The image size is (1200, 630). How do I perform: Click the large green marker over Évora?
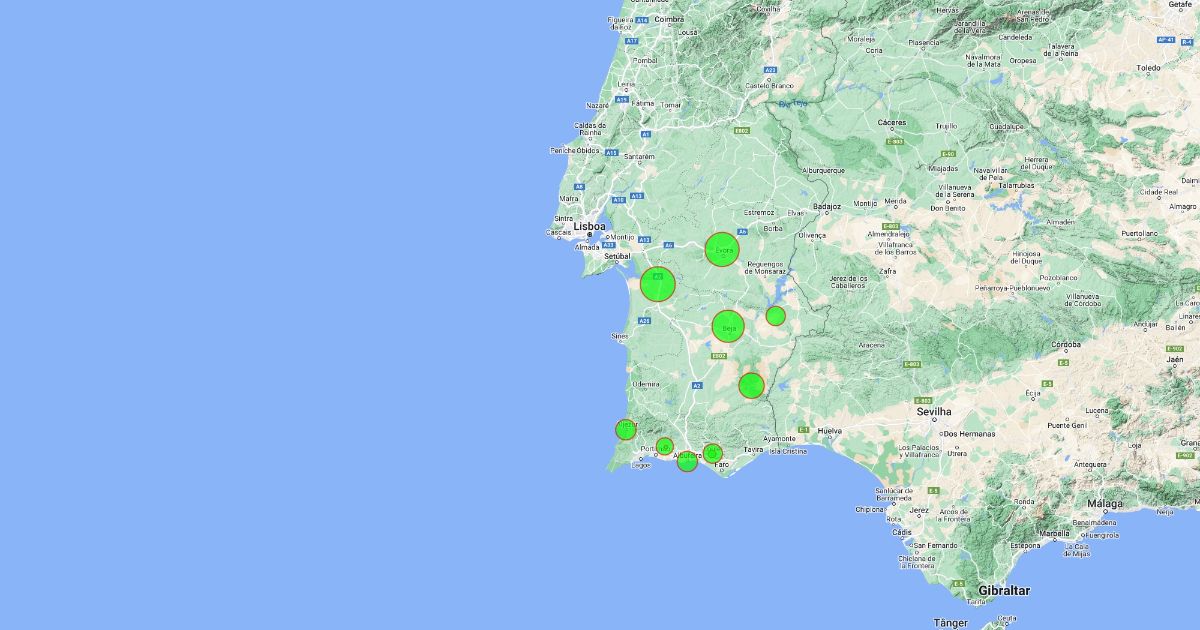[721, 249]
